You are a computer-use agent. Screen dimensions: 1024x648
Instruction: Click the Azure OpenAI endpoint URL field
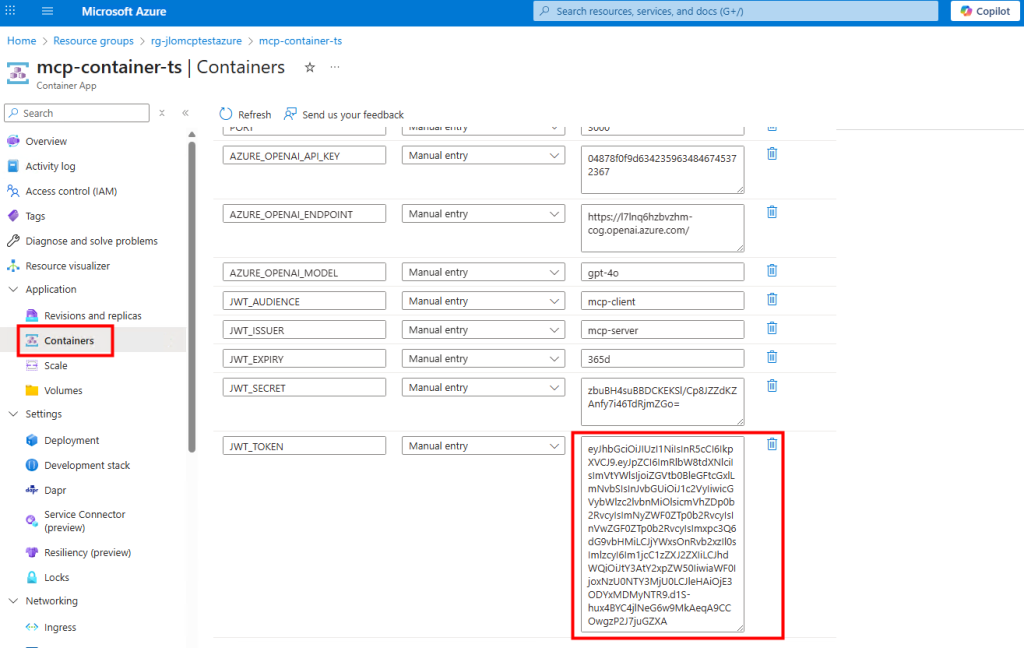coord(662,228)
